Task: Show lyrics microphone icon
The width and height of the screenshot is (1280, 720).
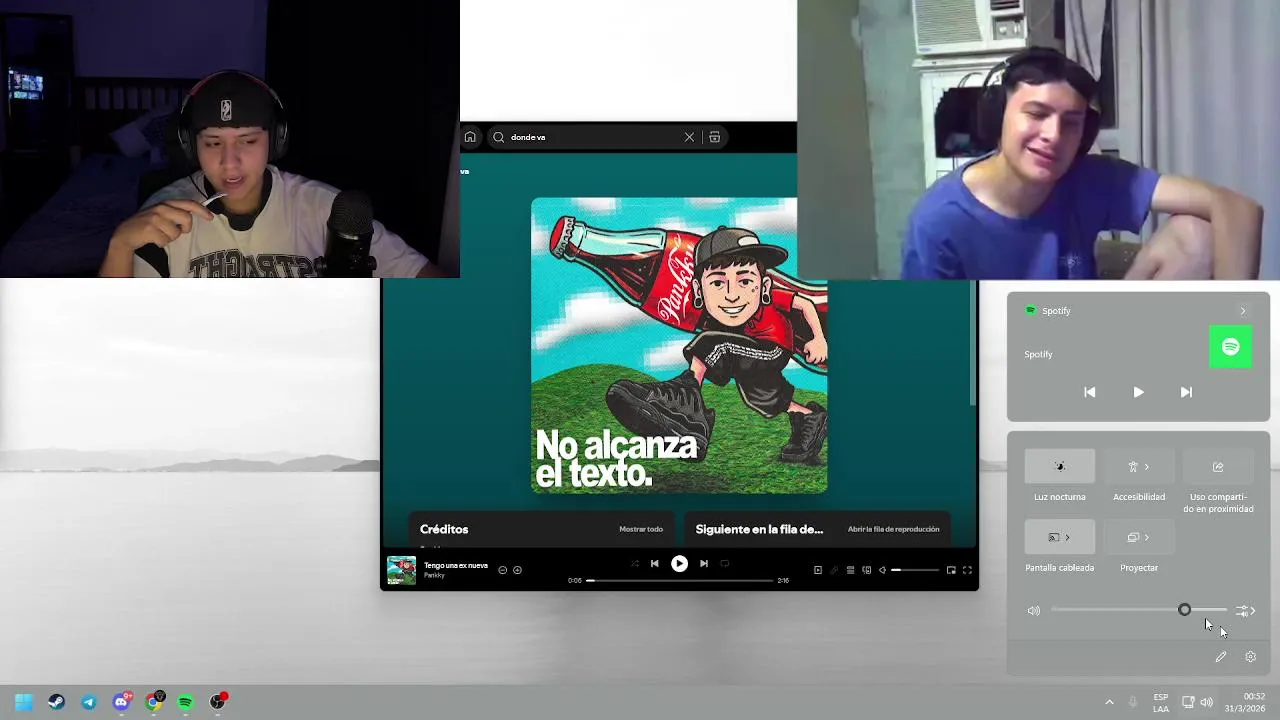Action: (834, 570)
